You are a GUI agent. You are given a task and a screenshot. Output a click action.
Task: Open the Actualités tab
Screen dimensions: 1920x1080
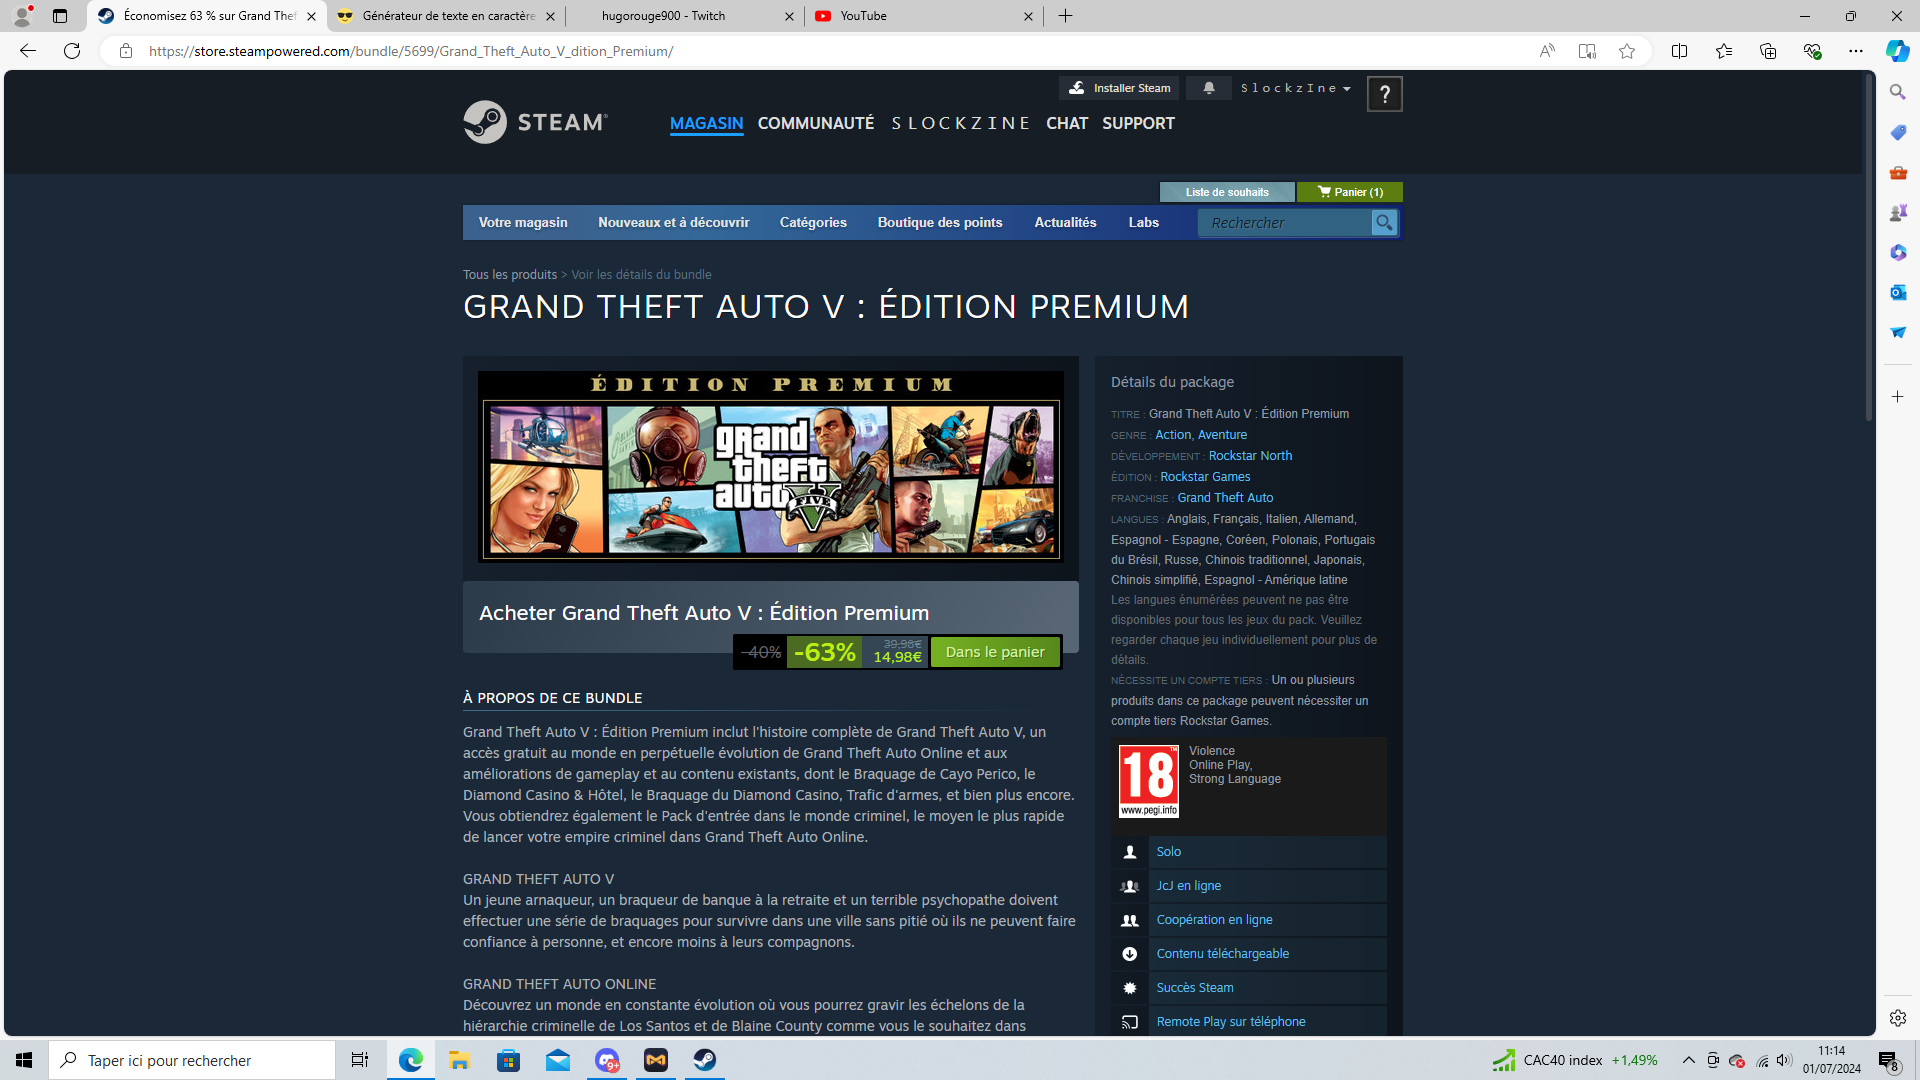pos(1066,223)
